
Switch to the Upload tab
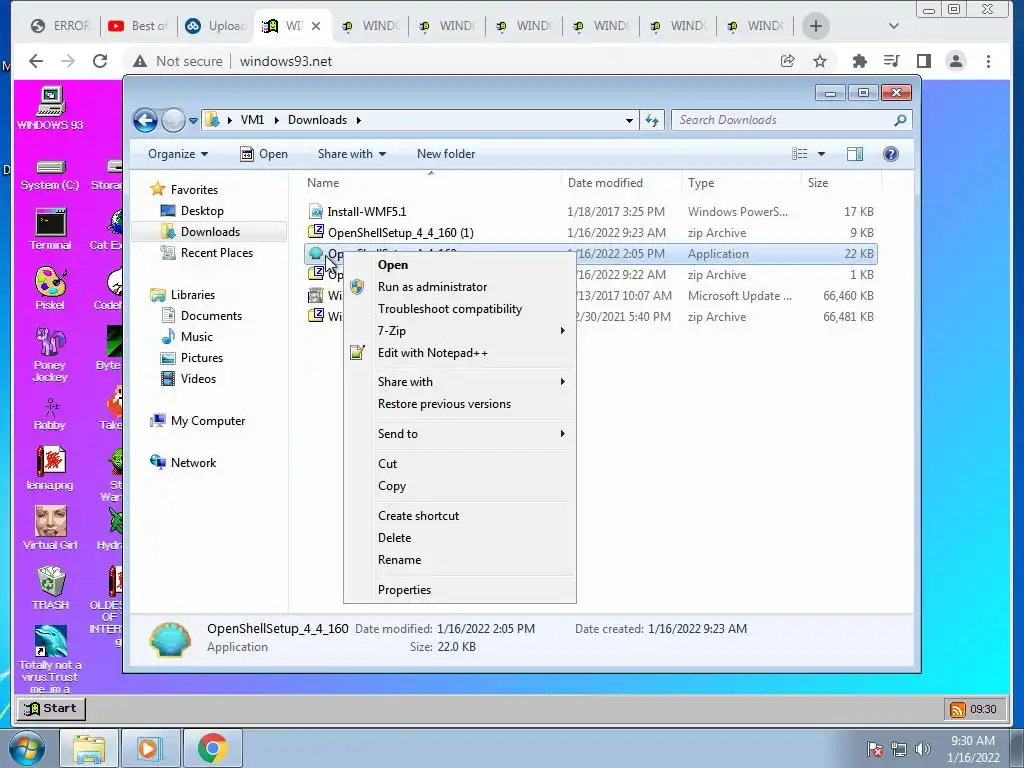(216, 26)
